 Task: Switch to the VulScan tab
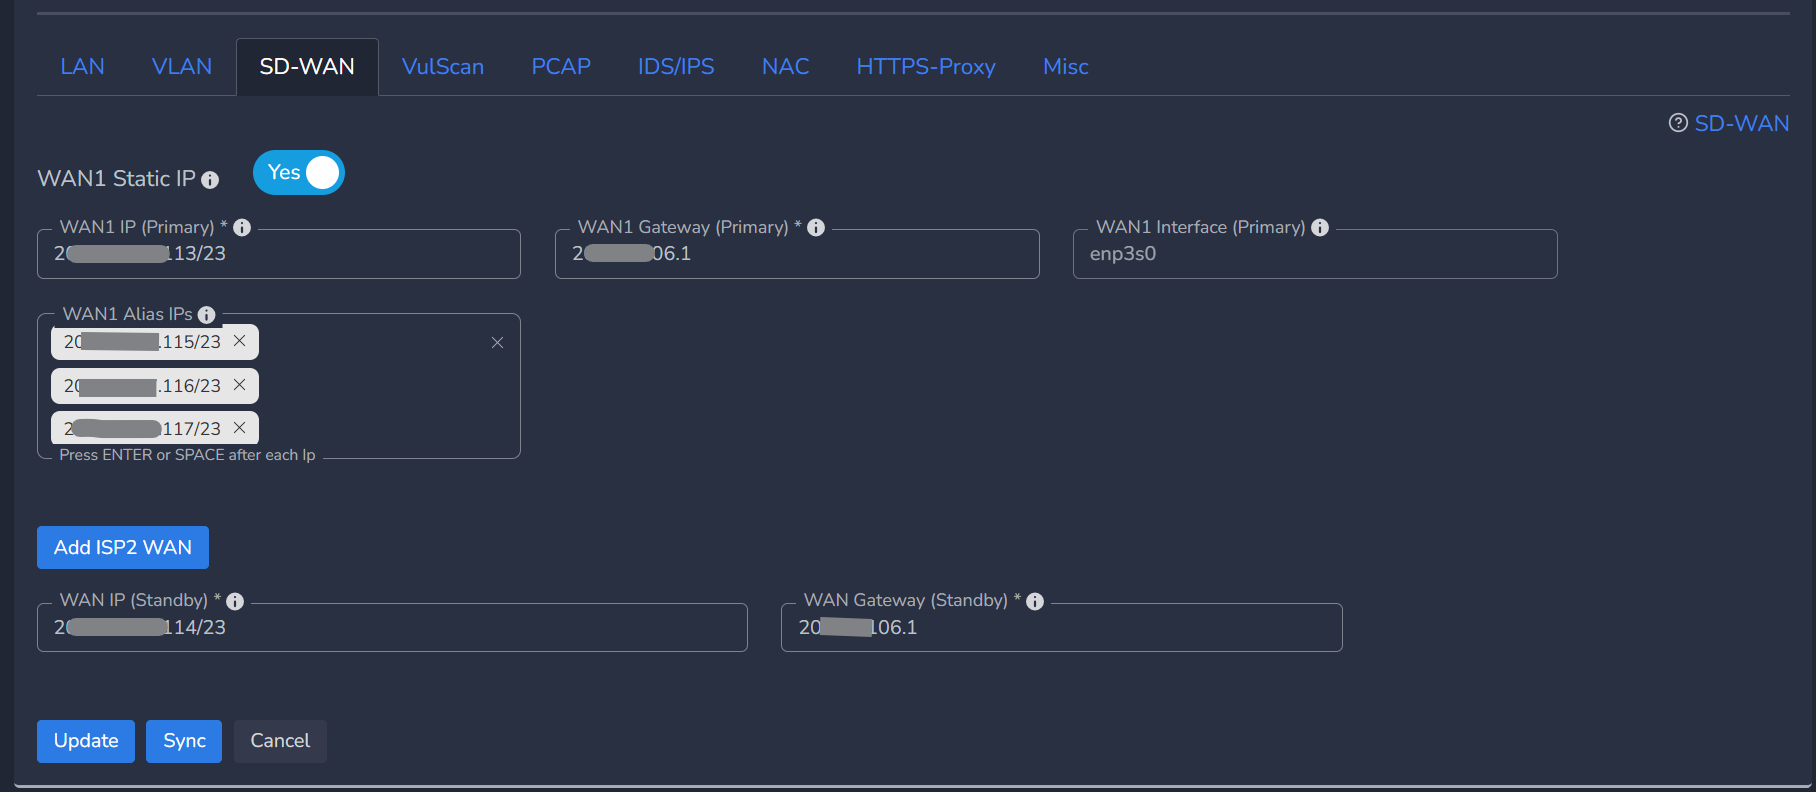click(x=443, y=67)
